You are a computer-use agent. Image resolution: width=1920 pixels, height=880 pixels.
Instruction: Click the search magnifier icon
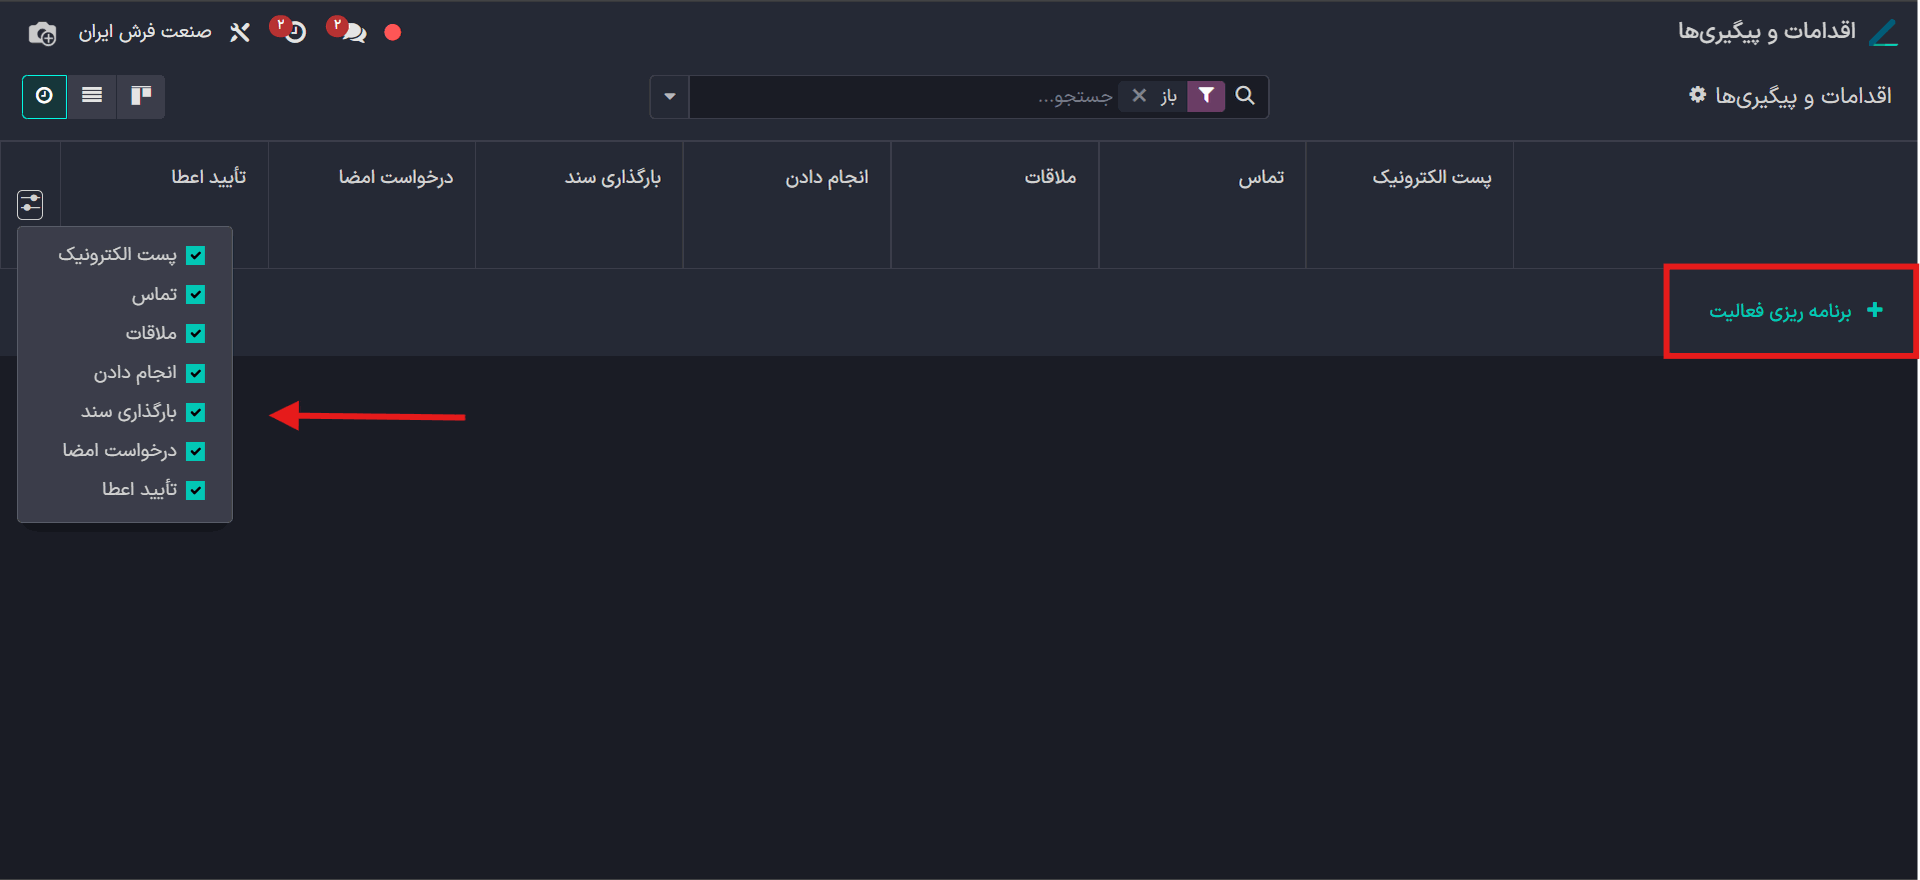click(x=1245, y=96)
